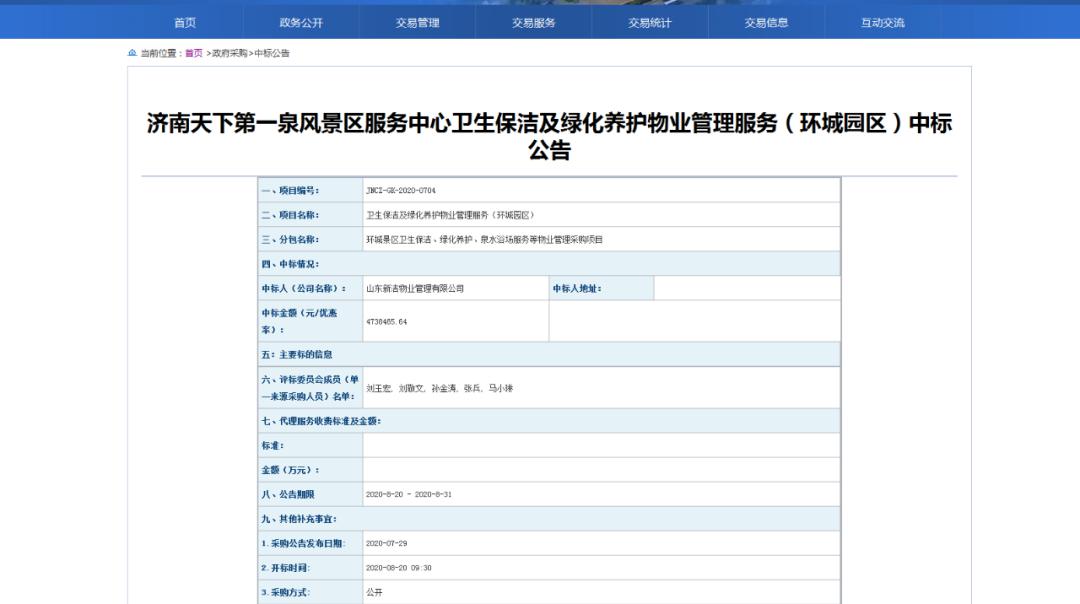Open the 首页 navigation menu item
The width and height of the screenshot is (1080, 604).
point(185,23)
